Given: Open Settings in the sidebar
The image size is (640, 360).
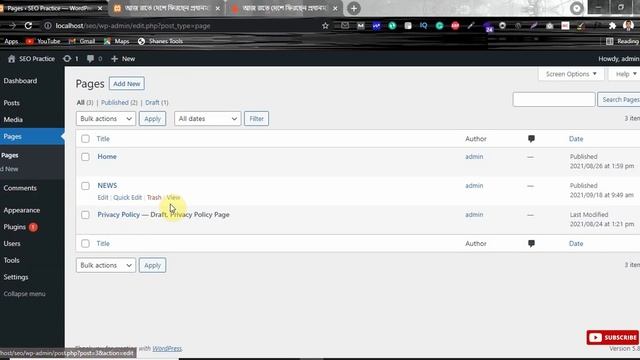Looking at the screenshot, I should point(16,277).
